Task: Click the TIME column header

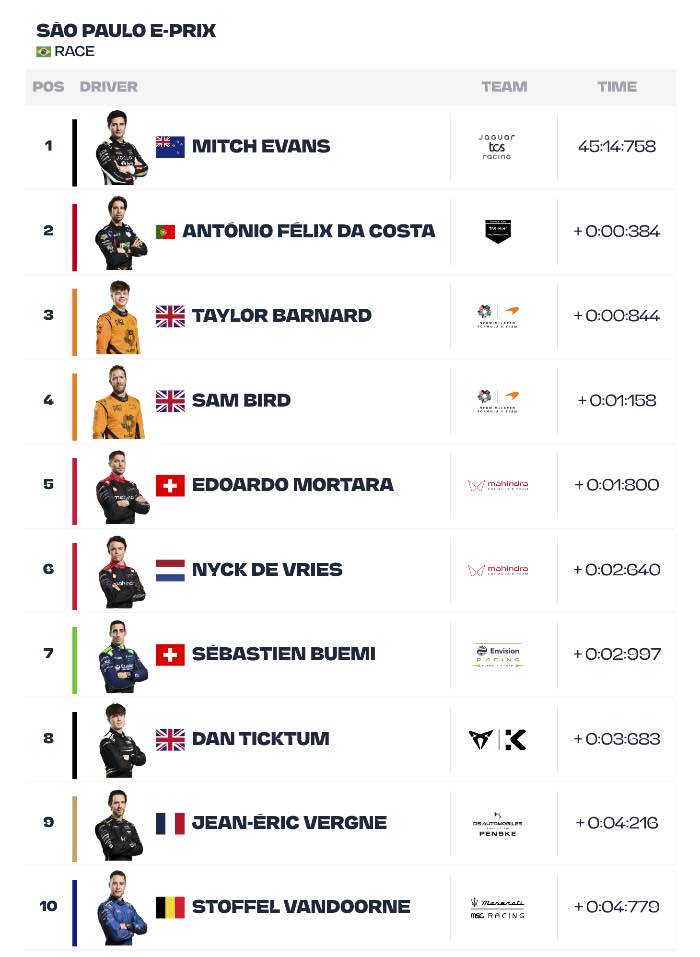Action: (617, 87)
